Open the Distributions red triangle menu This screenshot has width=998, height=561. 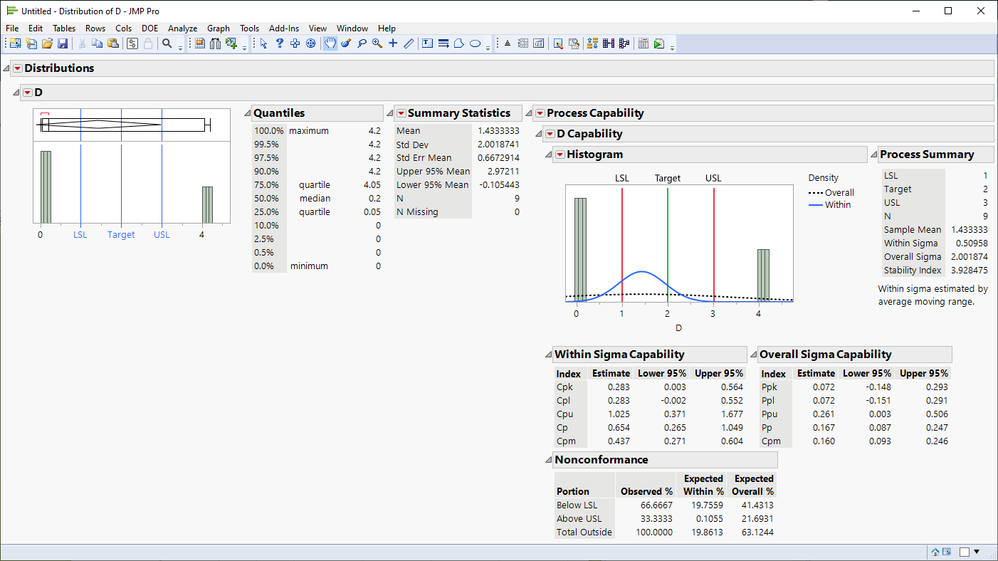pyautogui.click(x=17, y=68)
